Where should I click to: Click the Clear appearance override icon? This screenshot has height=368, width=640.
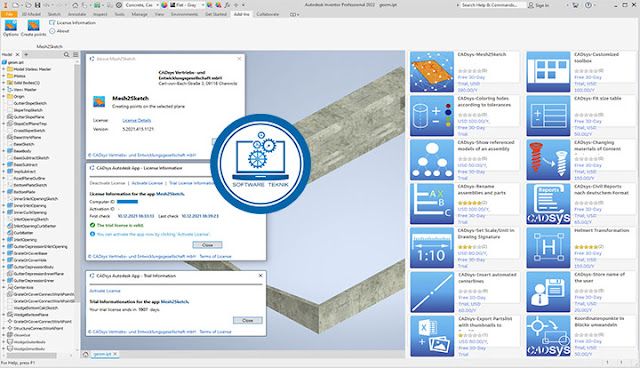pyautogui.click(x=218, y=5)
